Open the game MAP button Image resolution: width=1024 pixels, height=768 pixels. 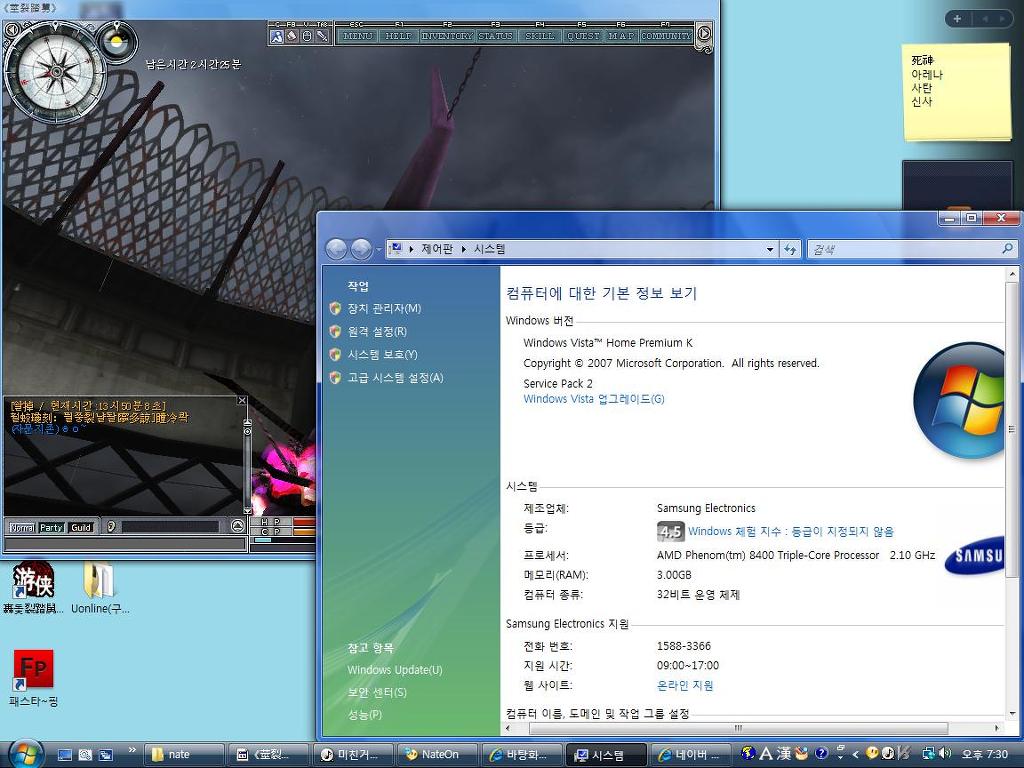[x=621, y=36]
